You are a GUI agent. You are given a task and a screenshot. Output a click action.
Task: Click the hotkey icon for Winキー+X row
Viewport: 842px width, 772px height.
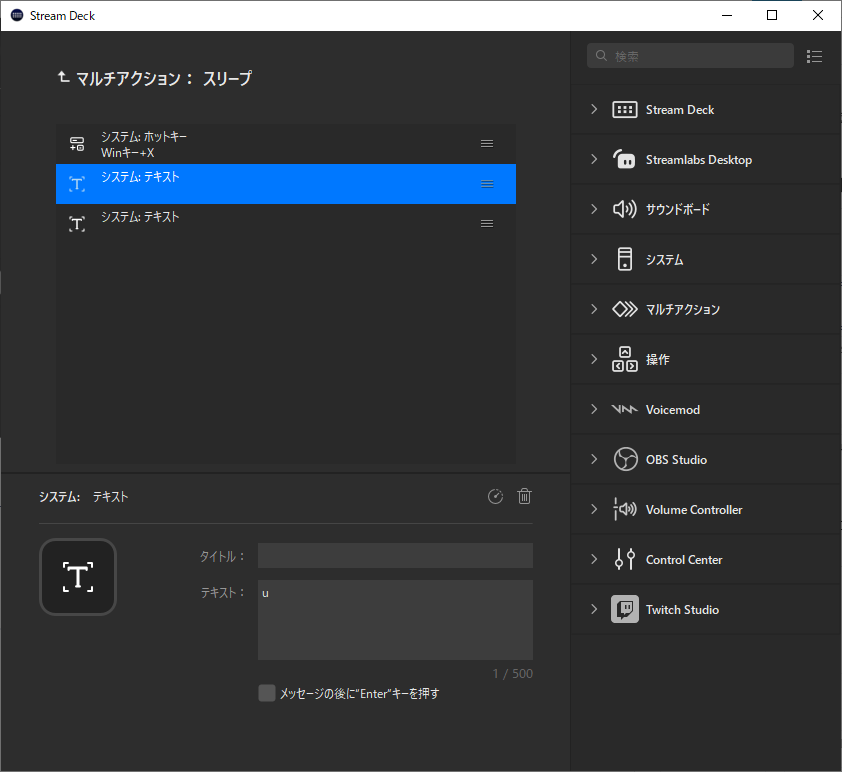click(x=77, y=144)
